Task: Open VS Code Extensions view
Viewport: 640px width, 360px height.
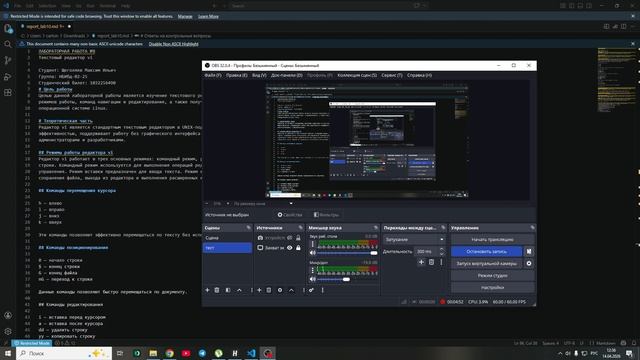Action: click(8, 93)
